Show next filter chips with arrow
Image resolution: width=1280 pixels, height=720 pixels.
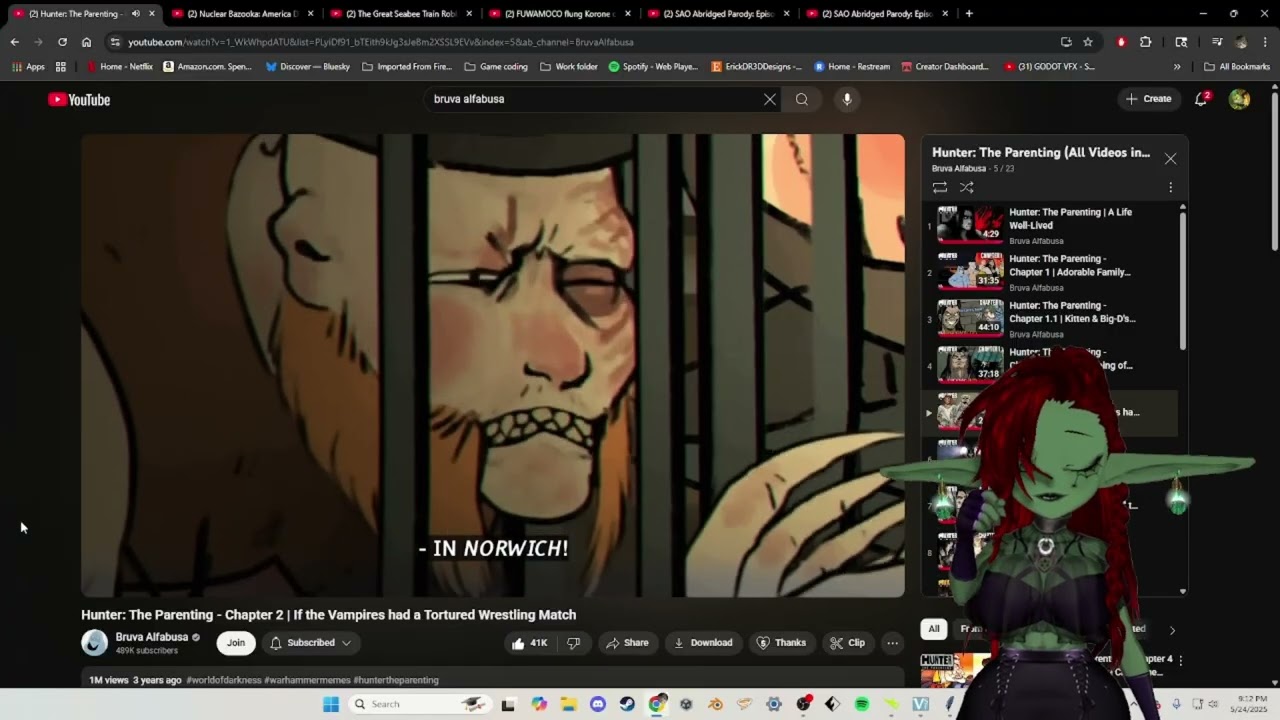pyautogui.click(x=1172, y=630)
